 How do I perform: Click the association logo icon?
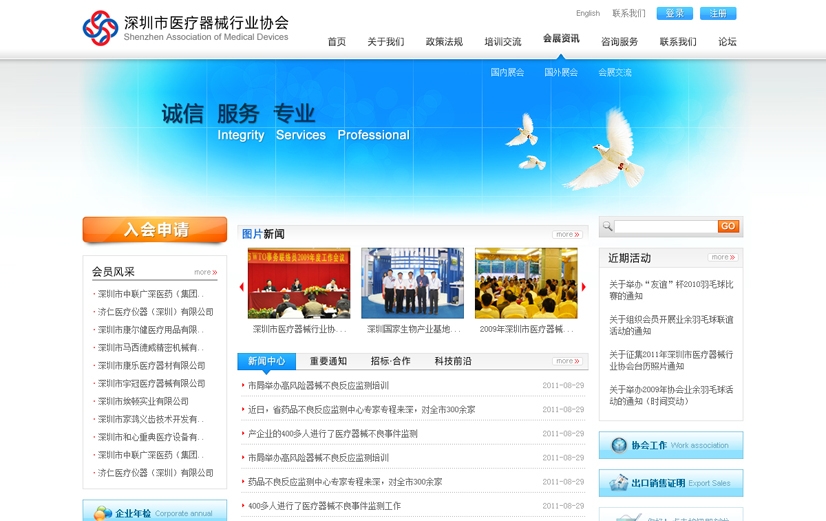click(x=100, y=28)
